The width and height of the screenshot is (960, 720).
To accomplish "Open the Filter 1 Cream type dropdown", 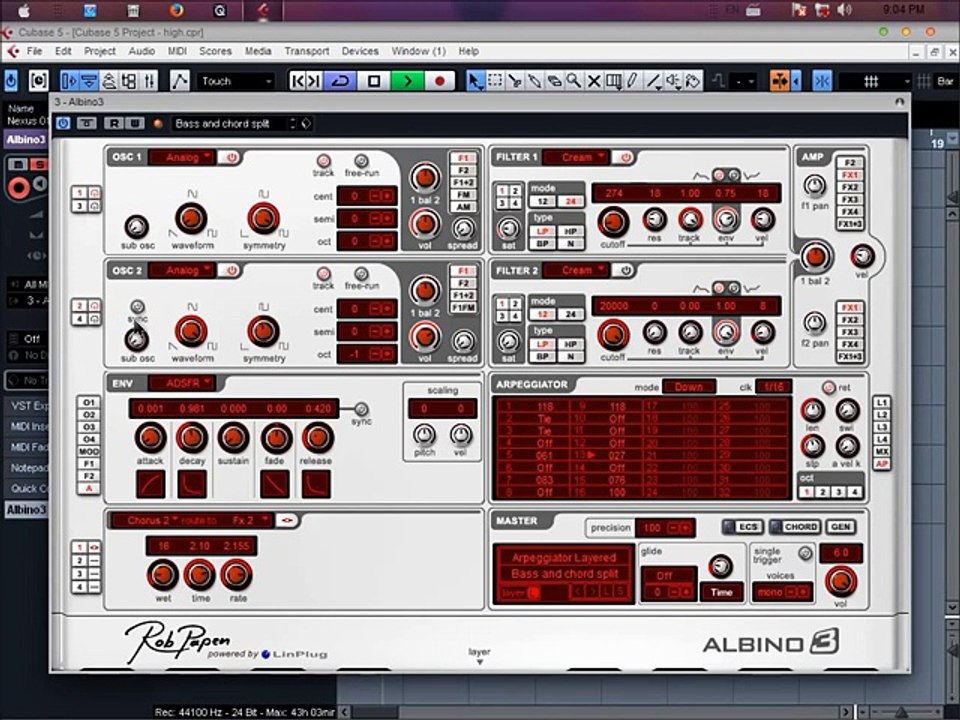I will pyautogui.click(x=576, y=157).
